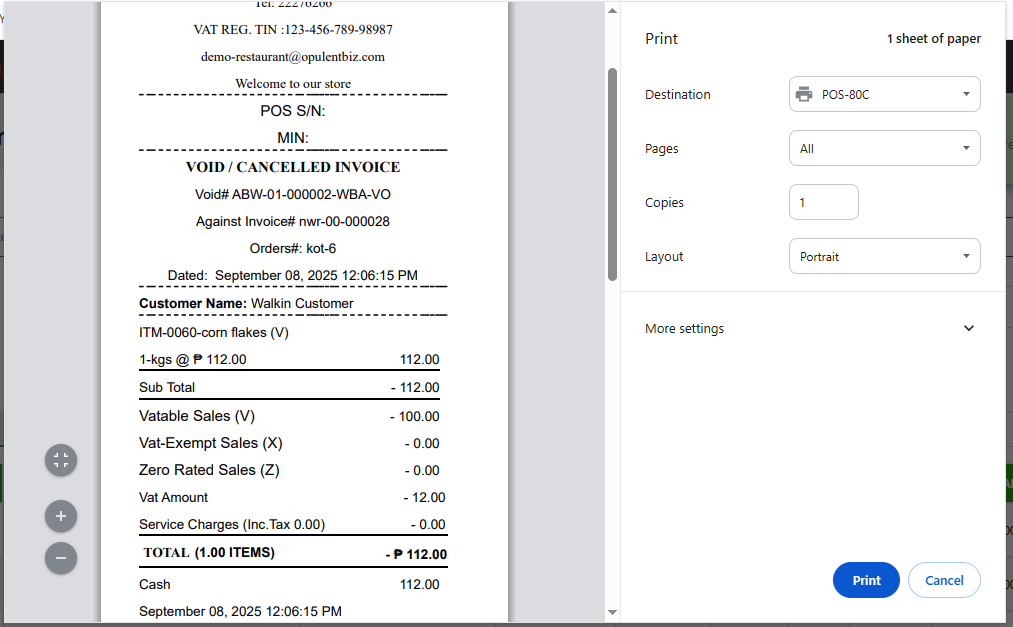Zoom out the print preview
Image resolution: width=1013 pixels, height=627 pixels.
click(x=61, y=559)
